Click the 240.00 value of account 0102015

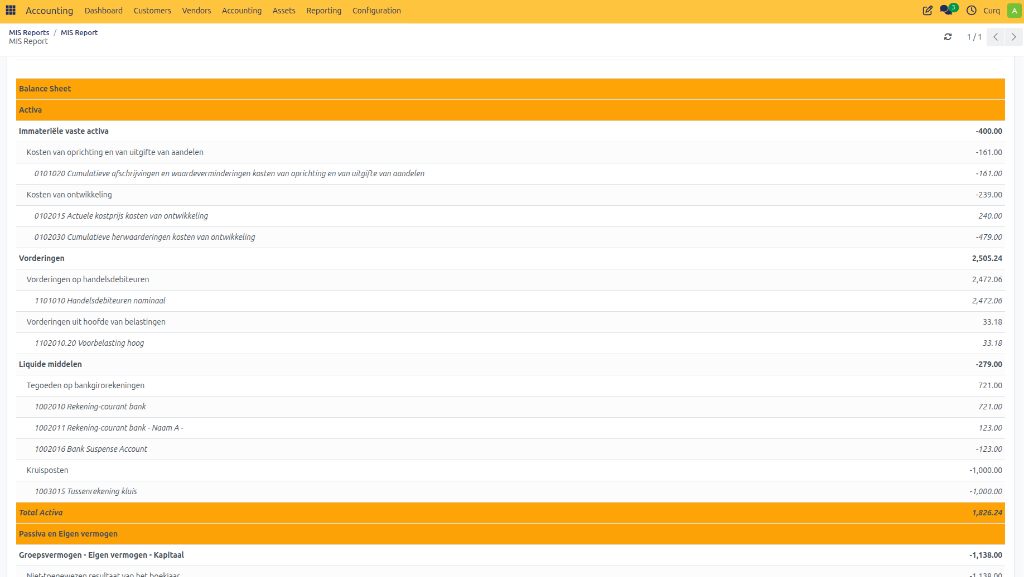990,216
